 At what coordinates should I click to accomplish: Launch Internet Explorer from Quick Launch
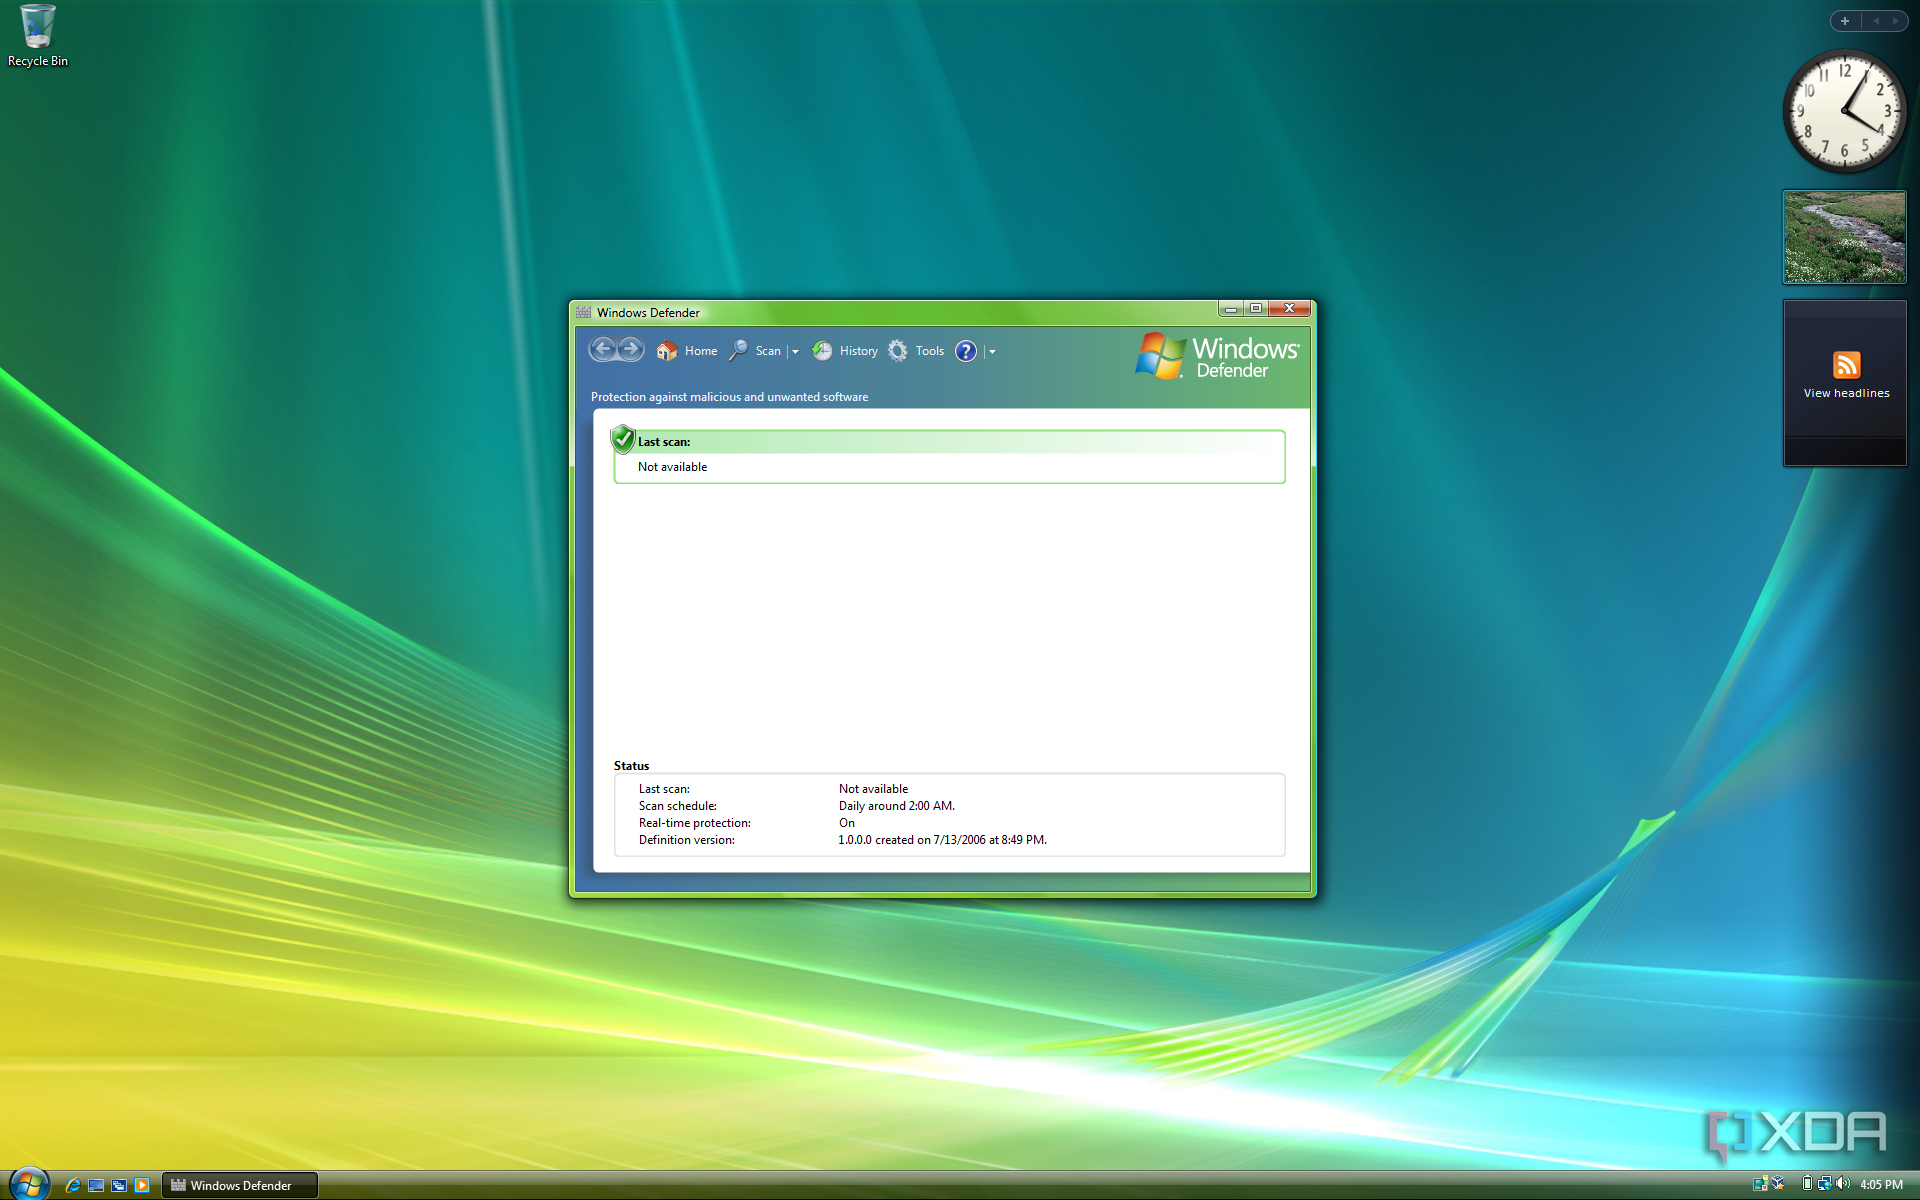[73, 1185]
